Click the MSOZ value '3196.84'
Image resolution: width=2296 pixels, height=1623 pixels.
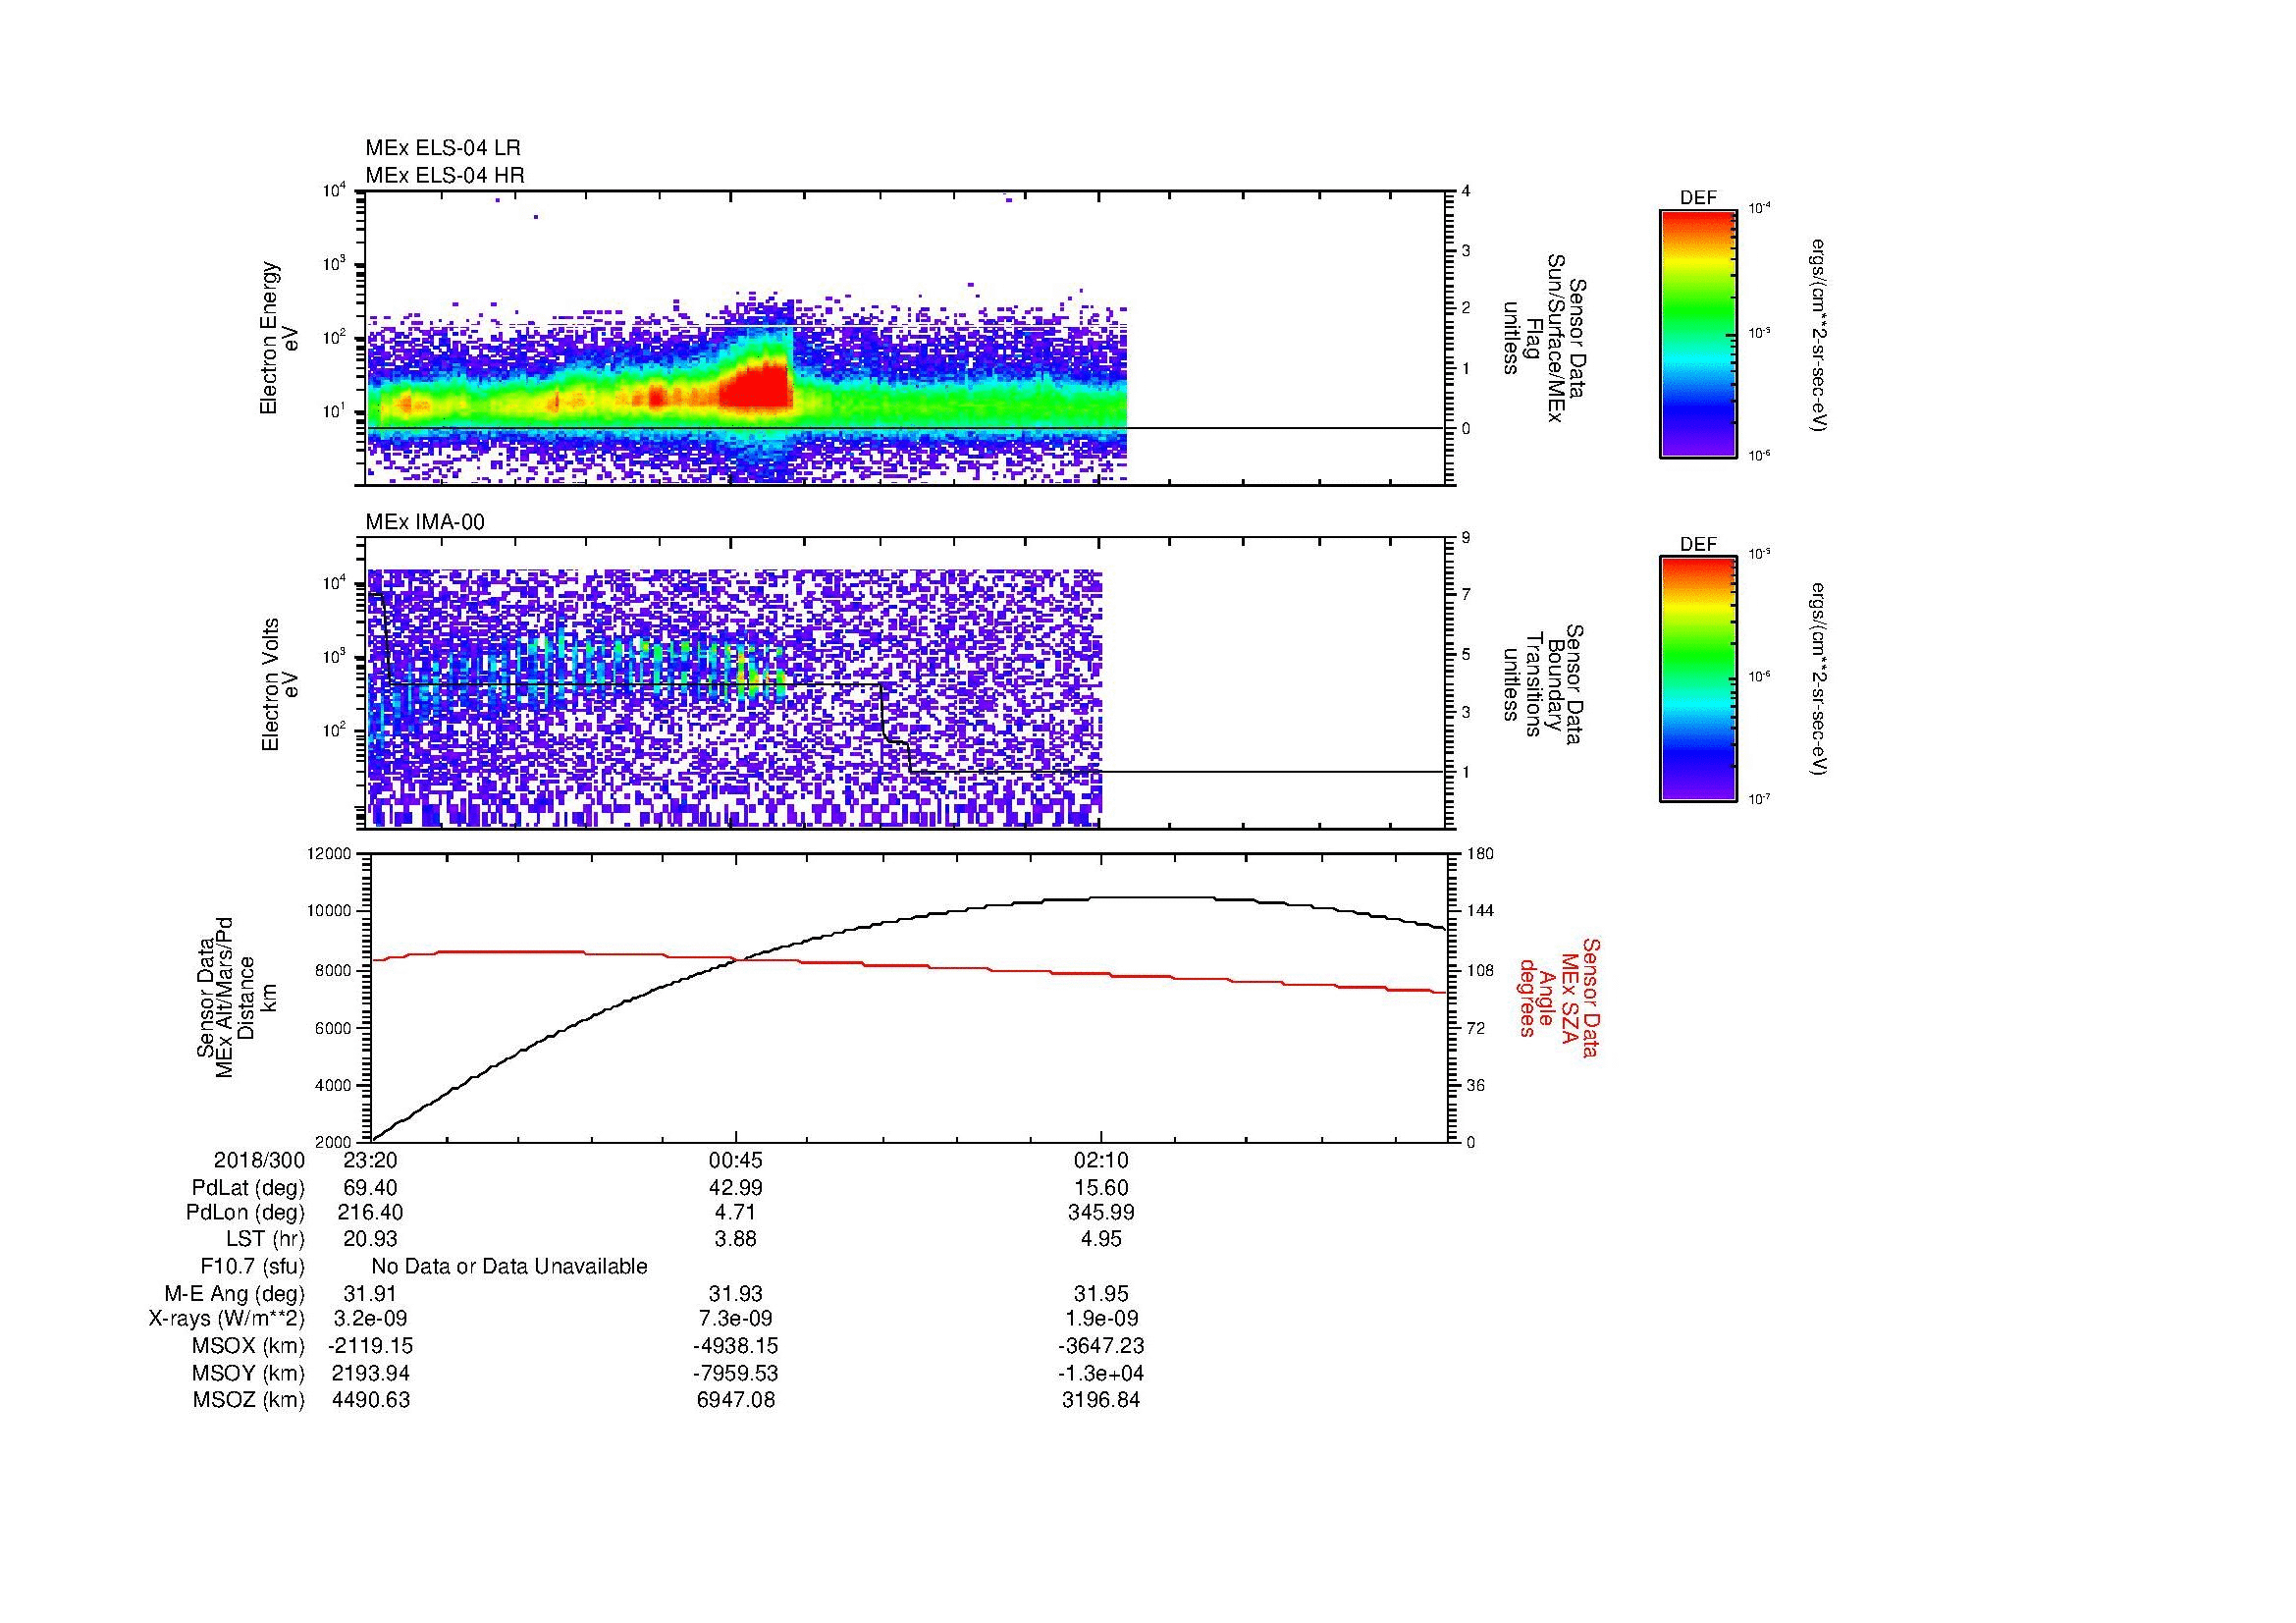click(1101, 1400)
